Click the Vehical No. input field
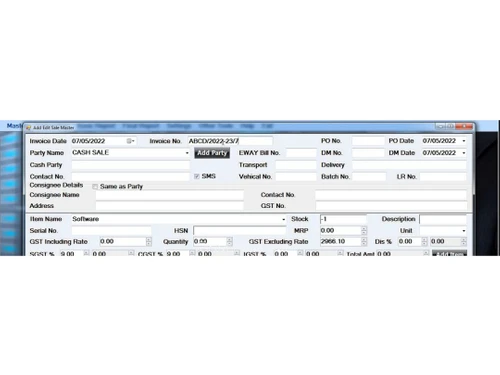This screenshot has height=375, width=500. click(296, 177)
